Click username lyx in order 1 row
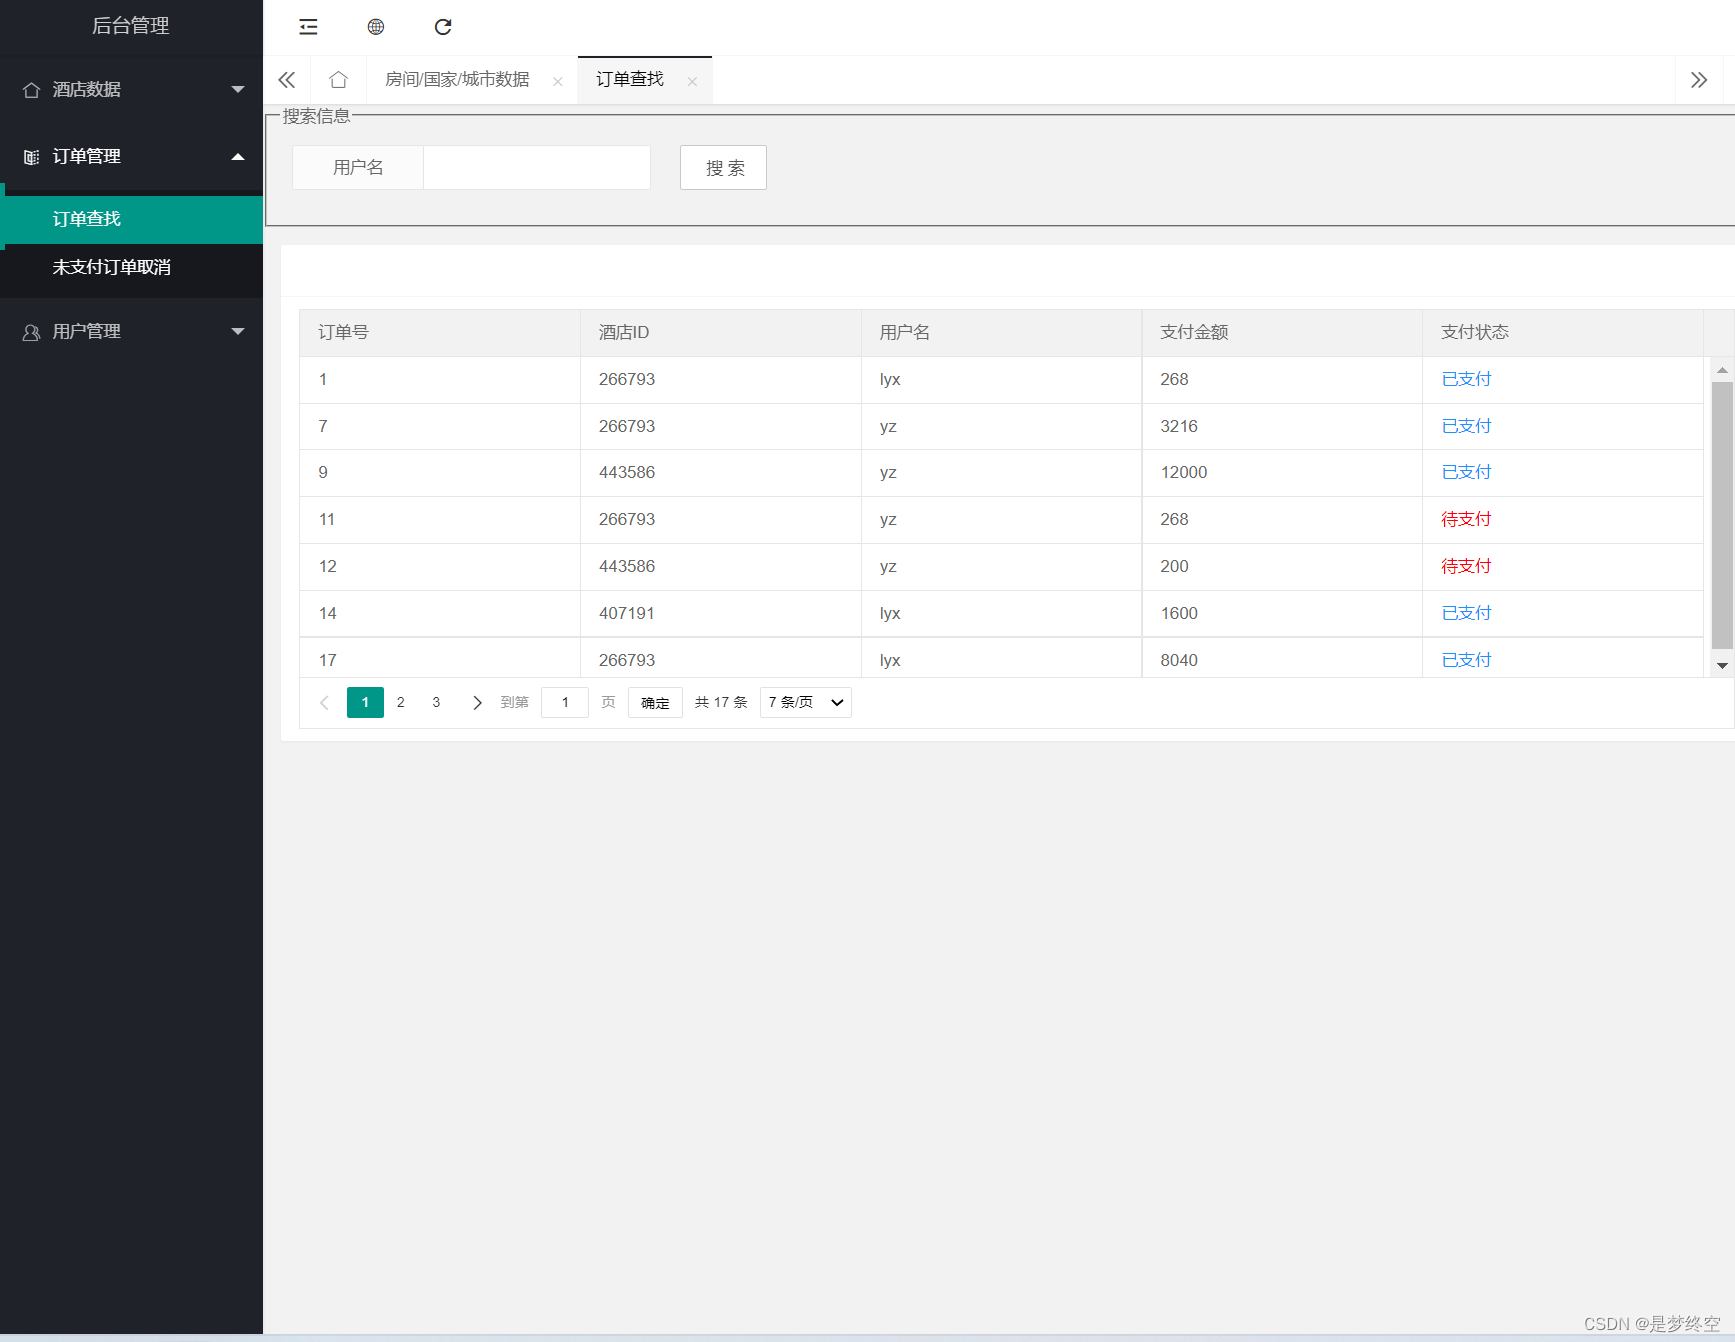The height and width of the screenshot is (1342, 1735). [1002, 379]
